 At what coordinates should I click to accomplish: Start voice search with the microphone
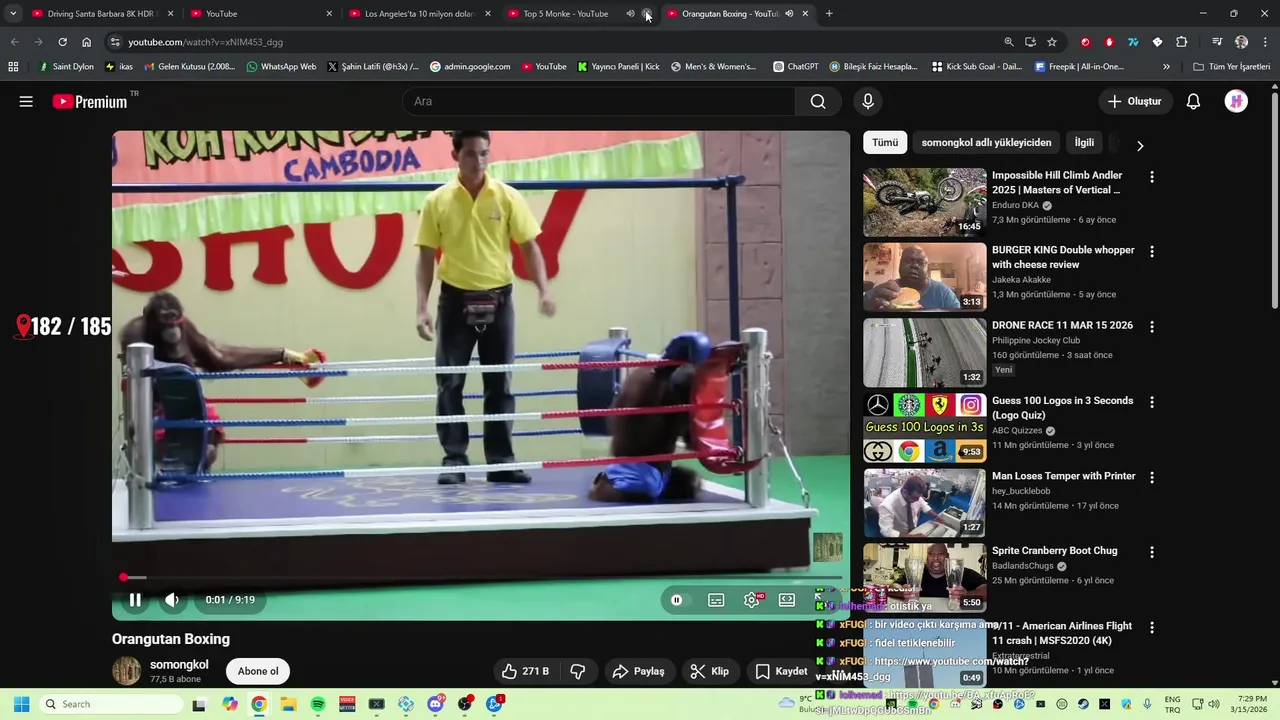(x=868, y=101)
